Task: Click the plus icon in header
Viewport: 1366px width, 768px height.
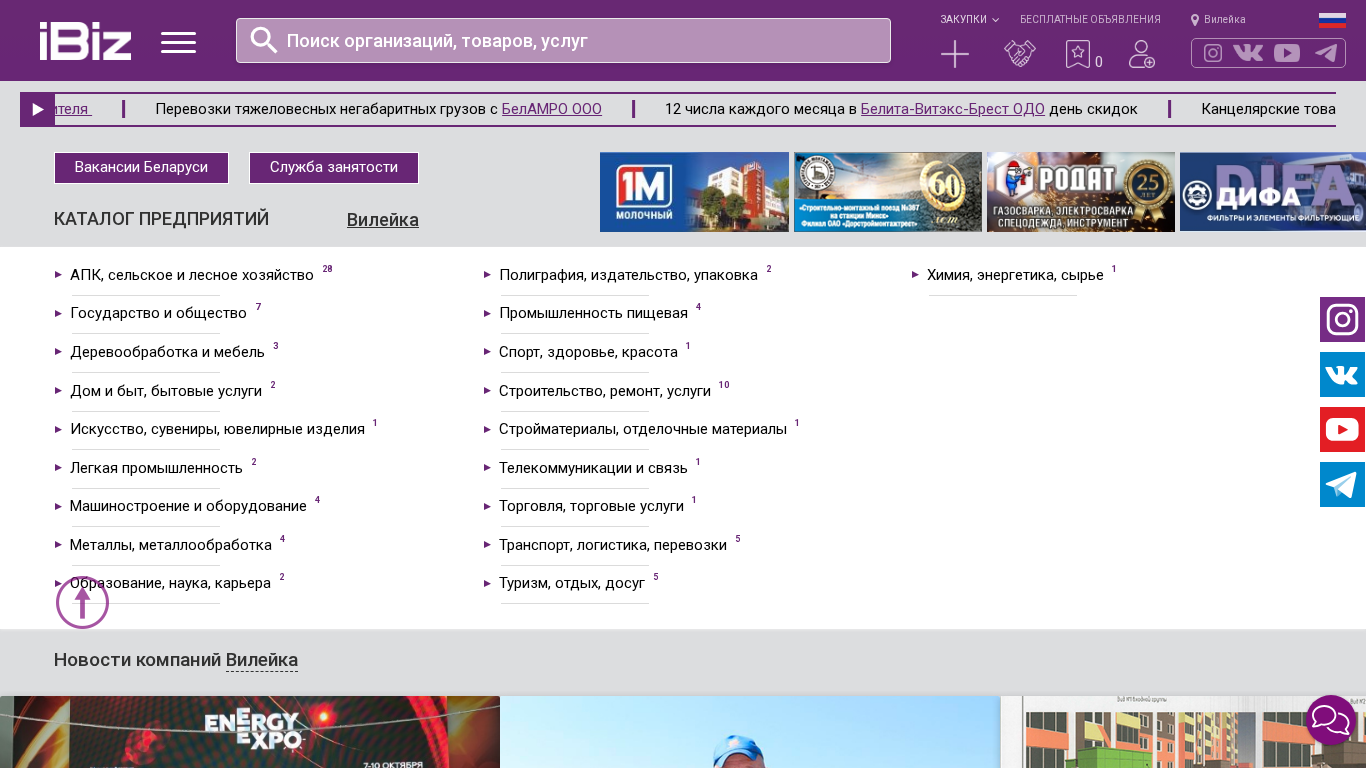Action: 955,54
